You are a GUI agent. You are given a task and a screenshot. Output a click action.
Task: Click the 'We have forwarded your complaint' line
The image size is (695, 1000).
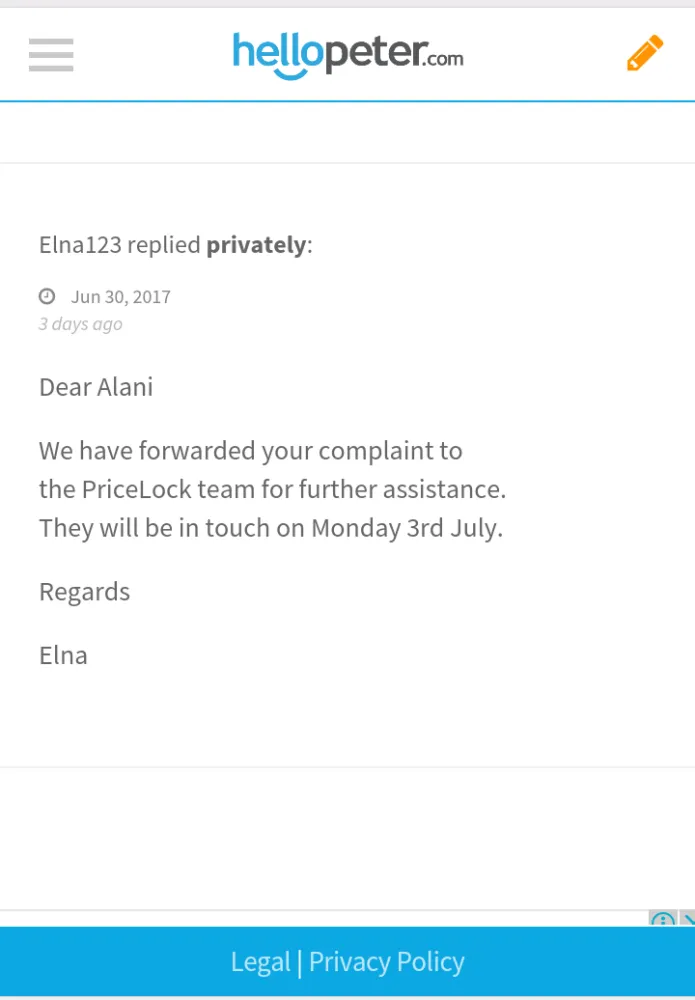tap(250, 451)
